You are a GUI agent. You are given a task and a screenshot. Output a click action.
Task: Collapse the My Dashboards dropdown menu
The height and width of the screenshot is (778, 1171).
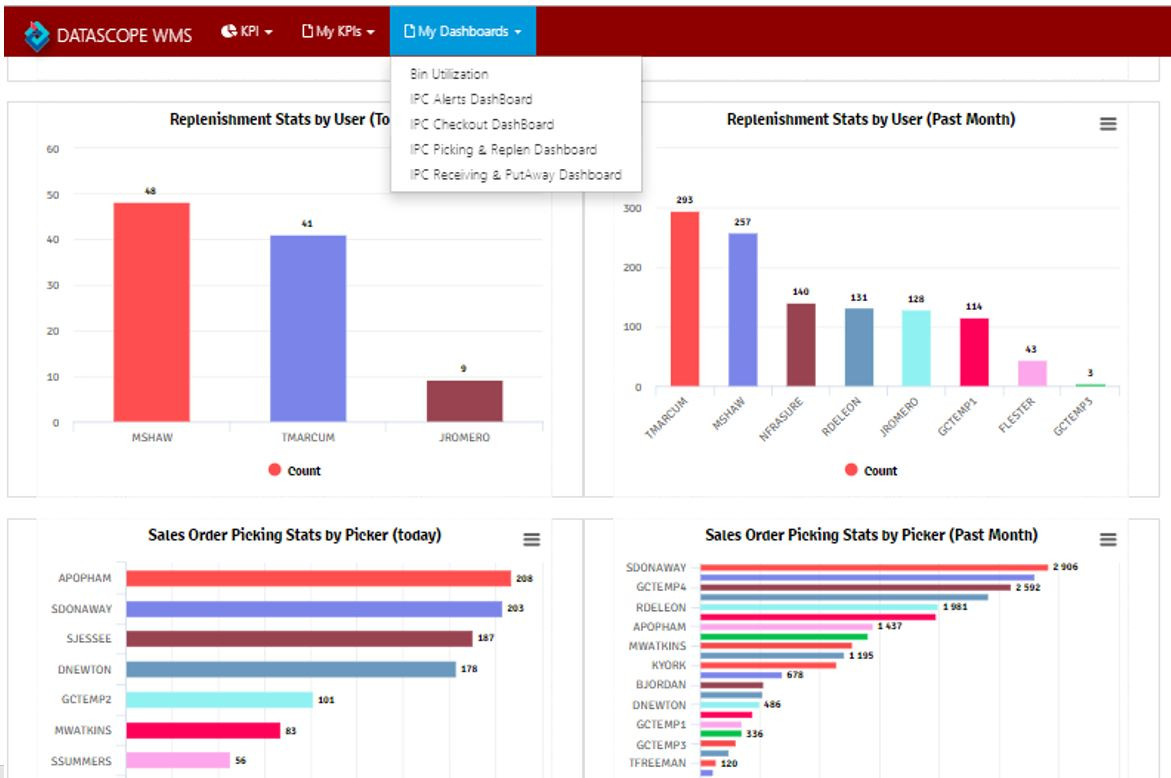(x=463, y=31)
